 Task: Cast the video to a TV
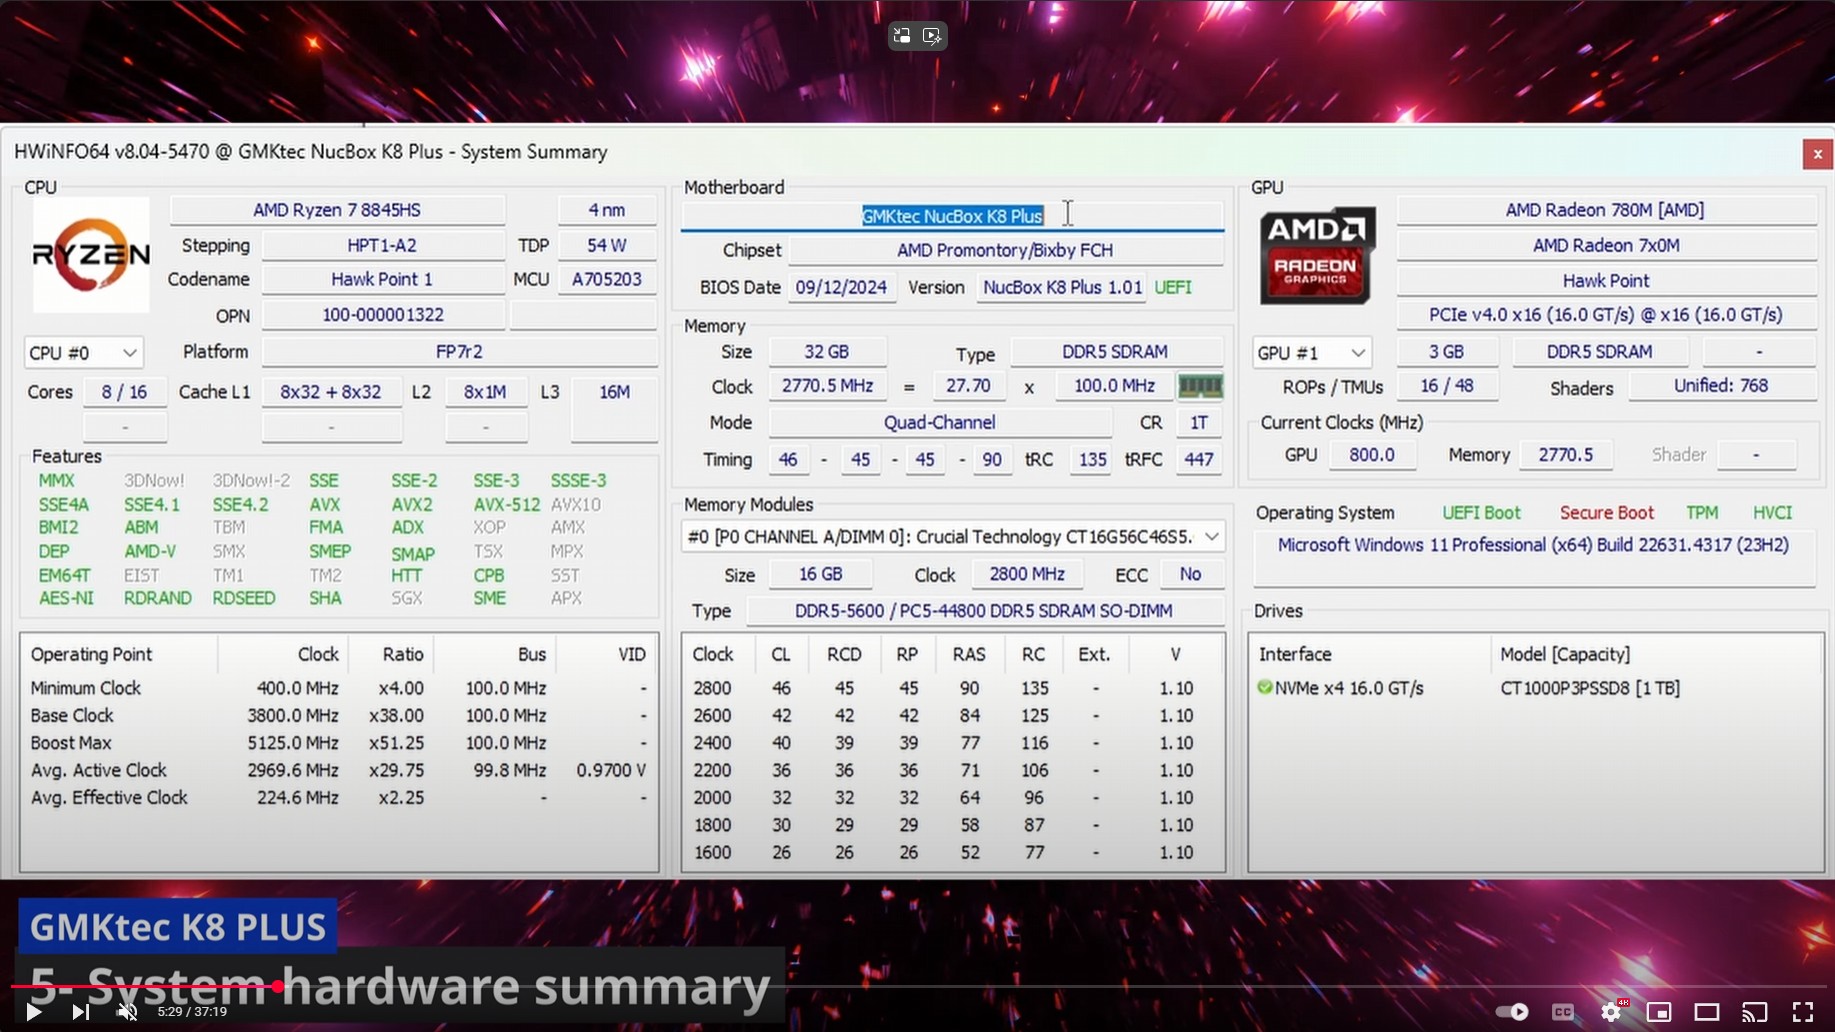pos(1755,1012)
